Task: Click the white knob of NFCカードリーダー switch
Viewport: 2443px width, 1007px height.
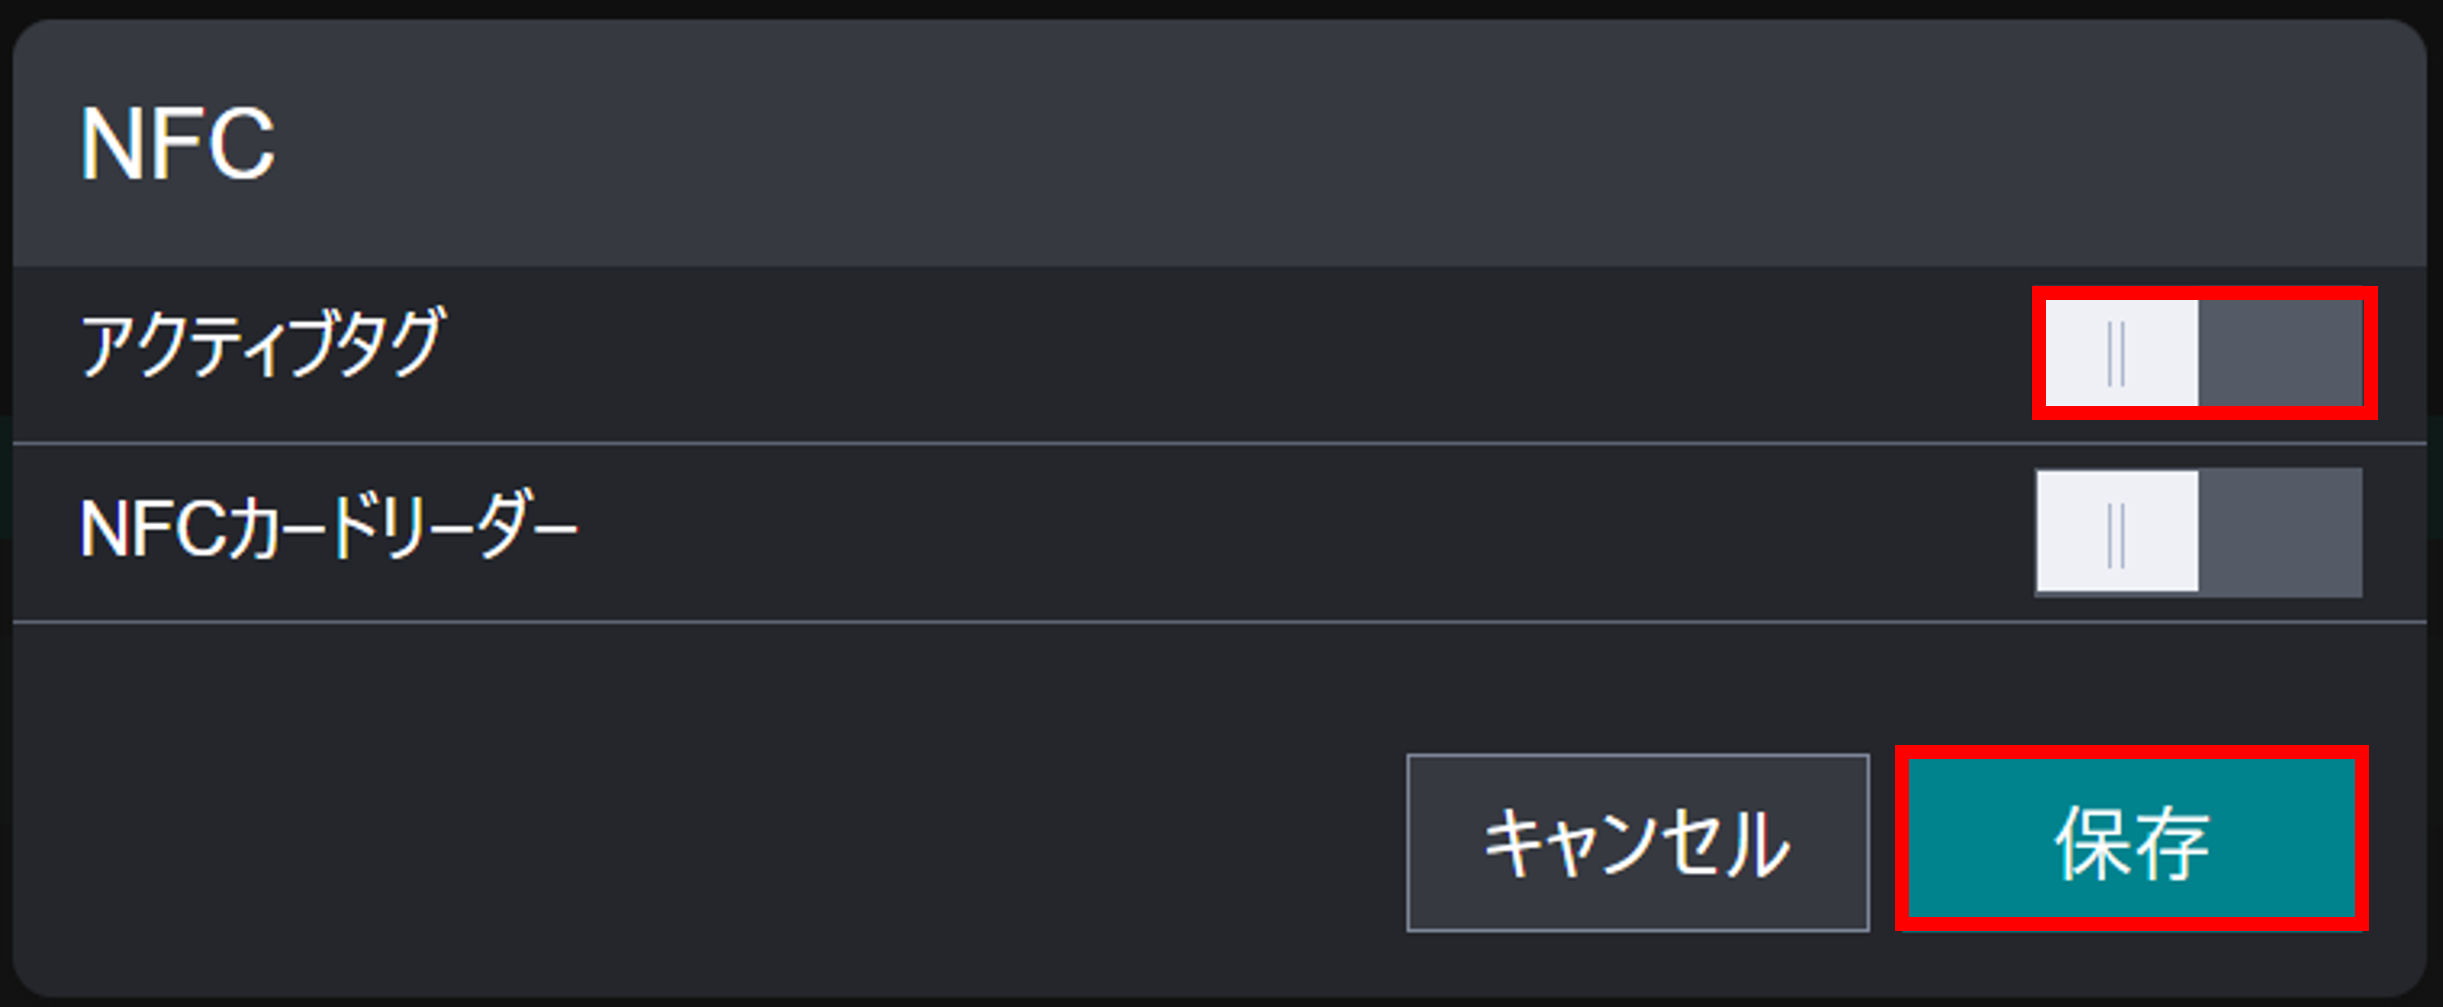Action: coord(2117,532)
